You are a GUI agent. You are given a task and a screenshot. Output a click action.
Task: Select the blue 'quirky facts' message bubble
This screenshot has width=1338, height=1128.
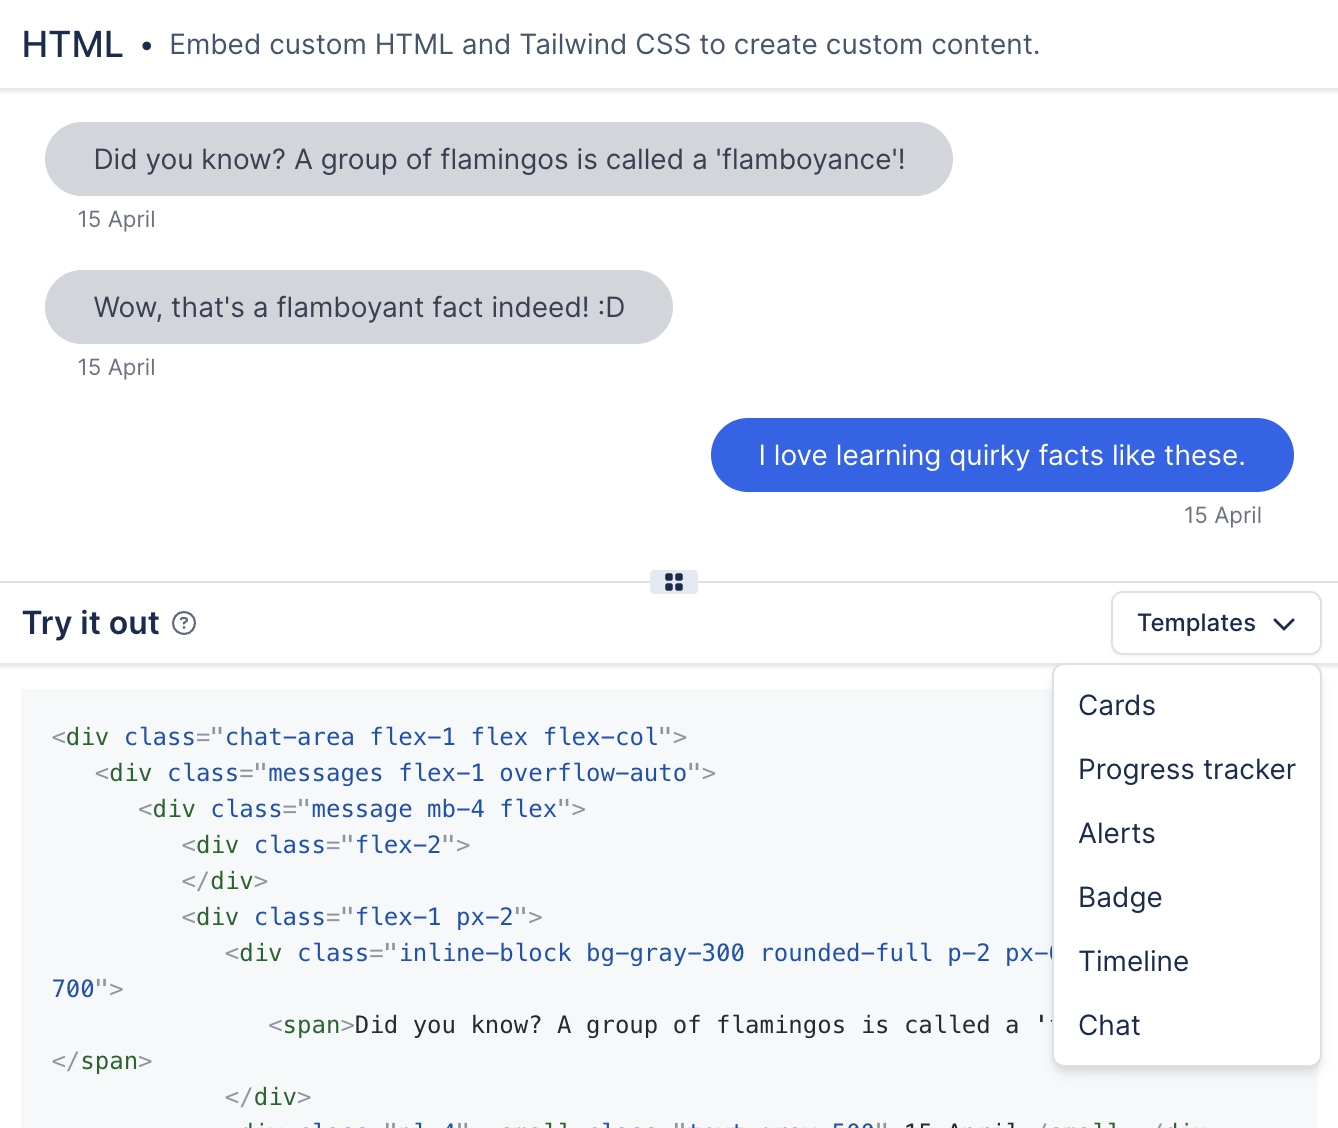(x=1001, y=455)
